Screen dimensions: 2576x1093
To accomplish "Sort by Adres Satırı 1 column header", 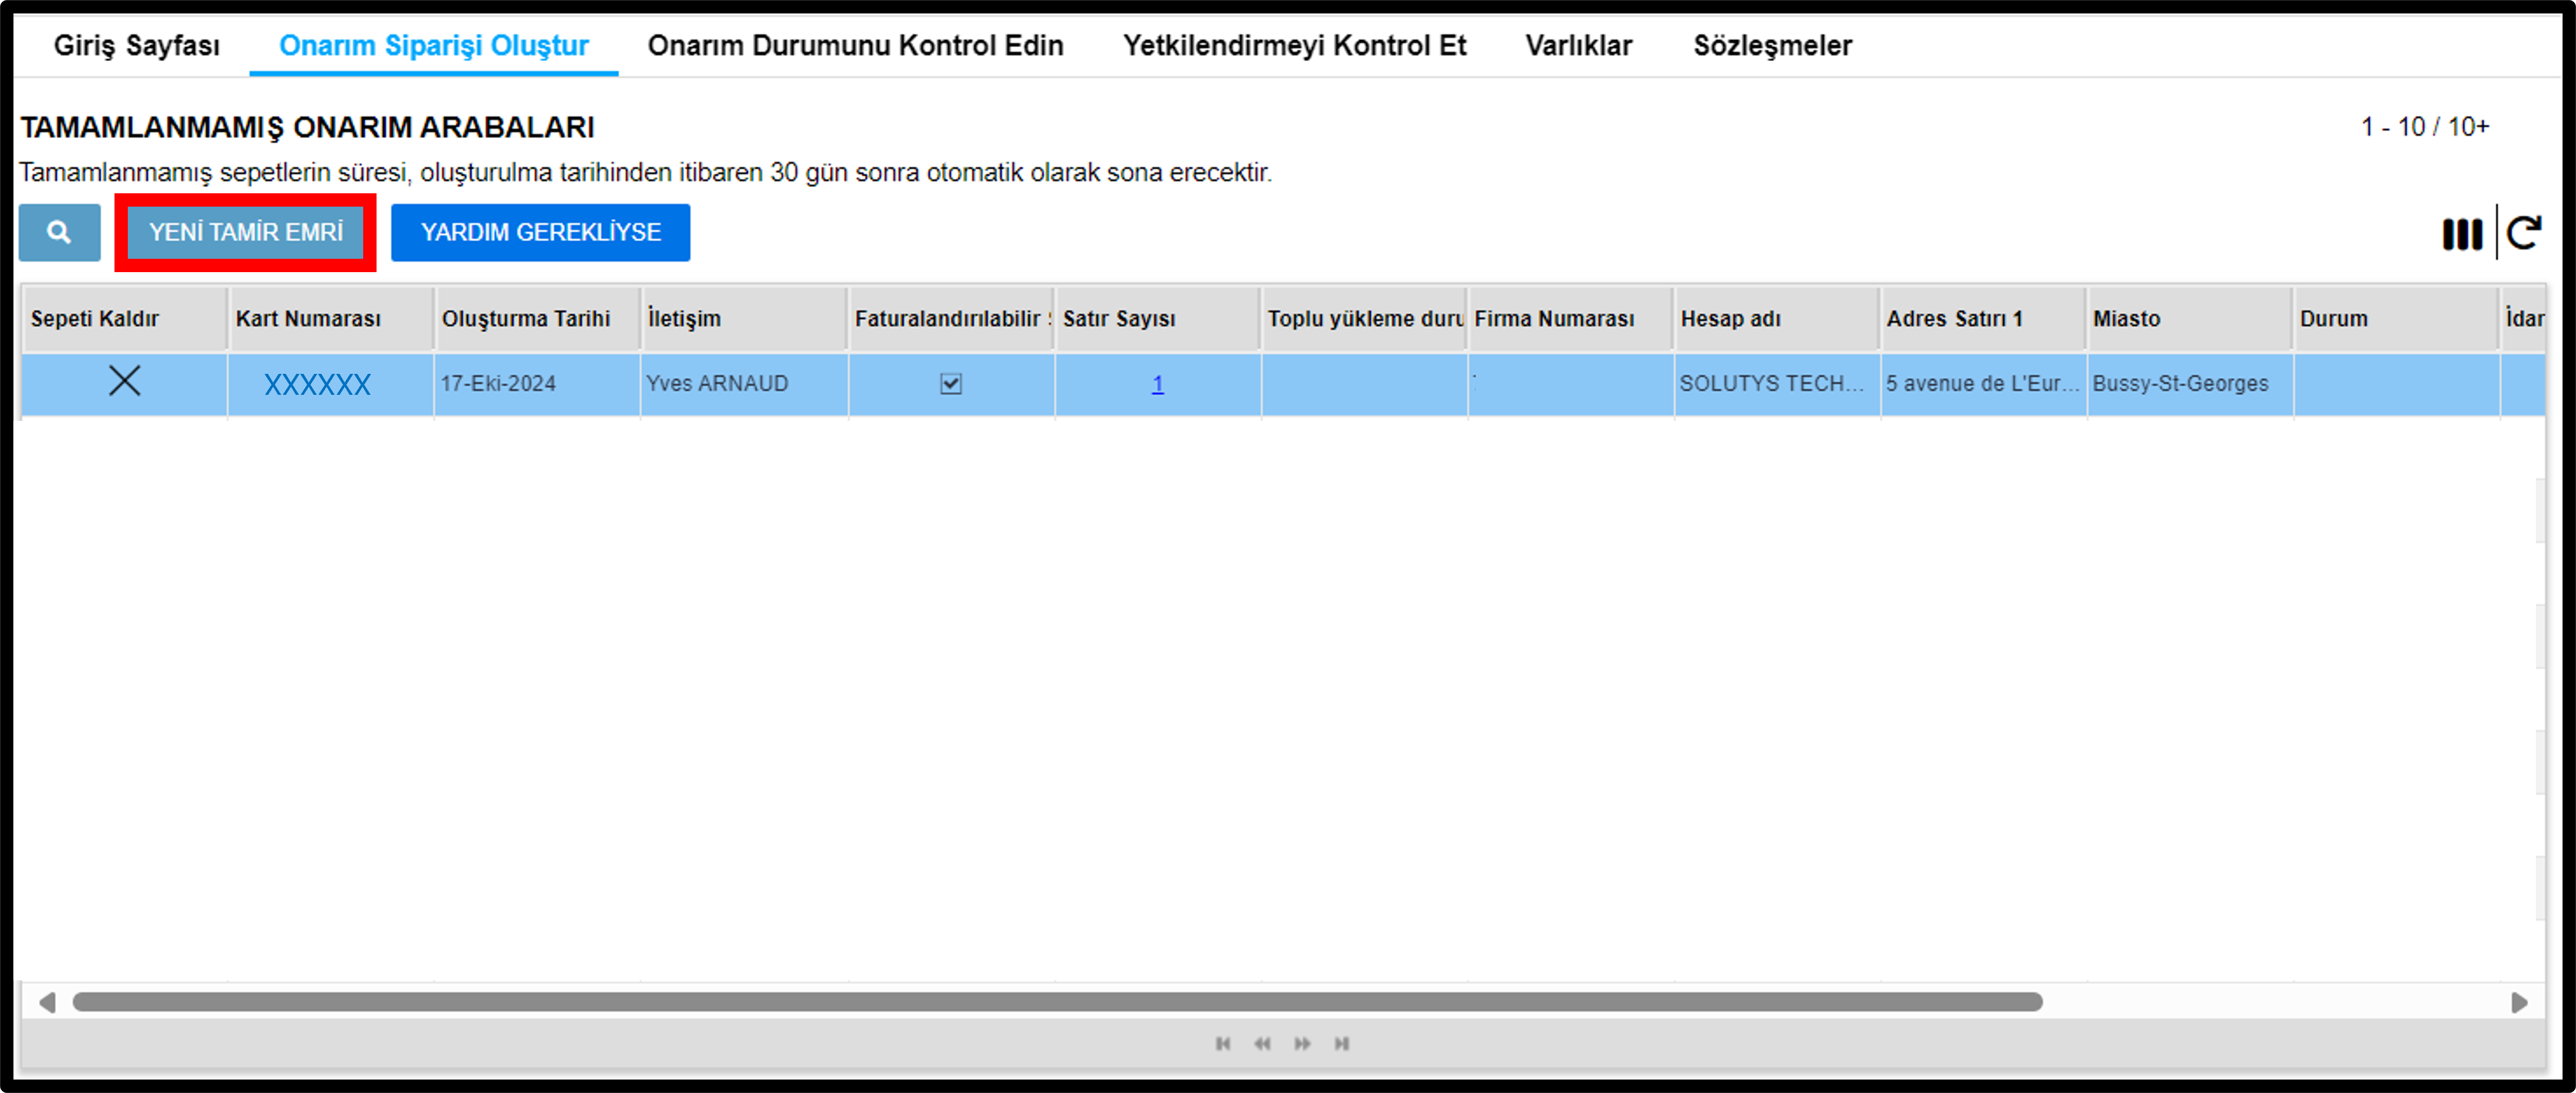I will click(1983, 318).
